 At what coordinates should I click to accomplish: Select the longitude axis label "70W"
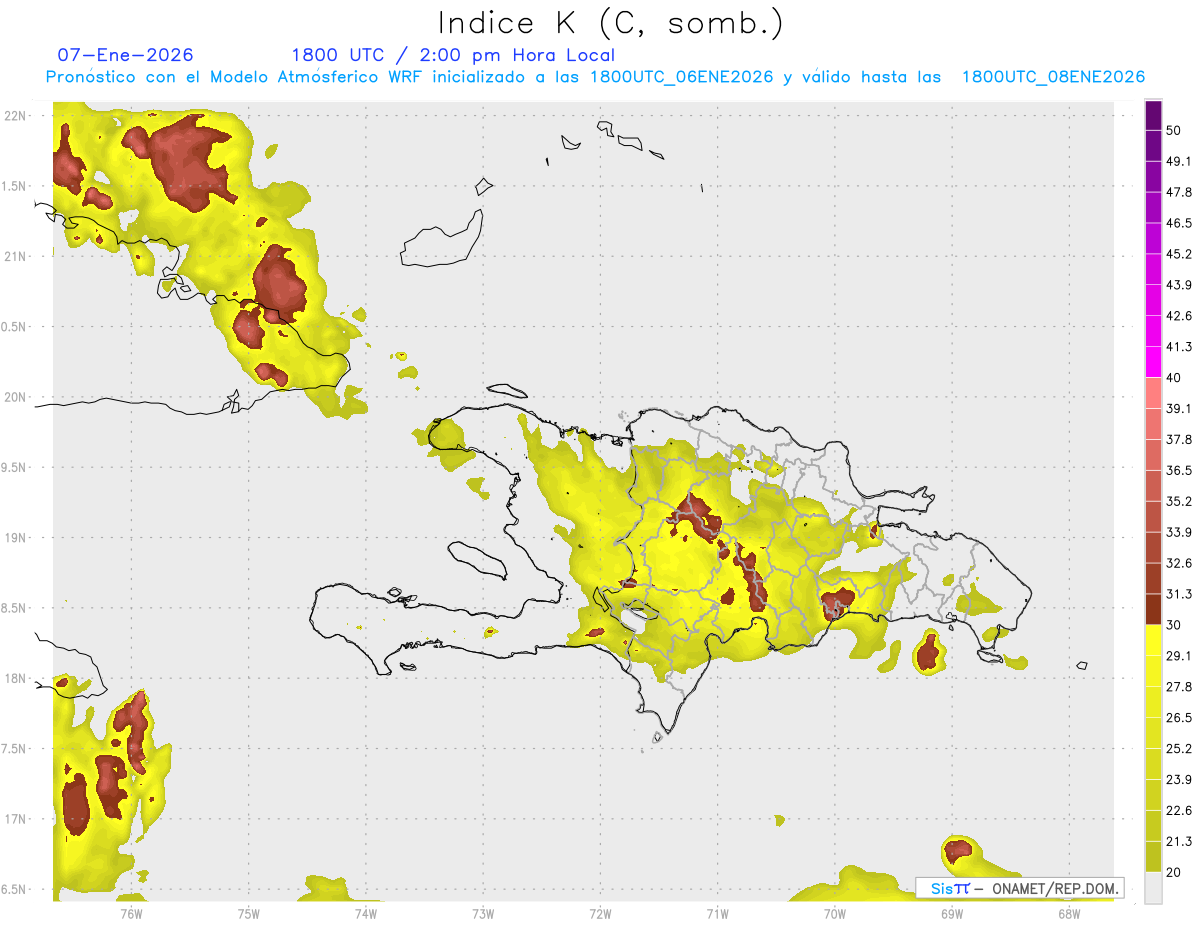(835, 914)
